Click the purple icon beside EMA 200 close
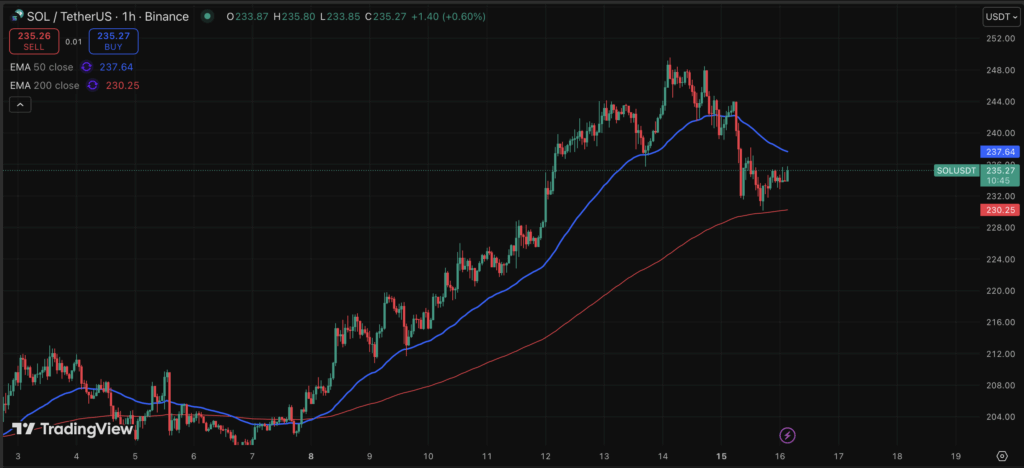This screenshot has height=468, width=1024. [x=93, y=86]
